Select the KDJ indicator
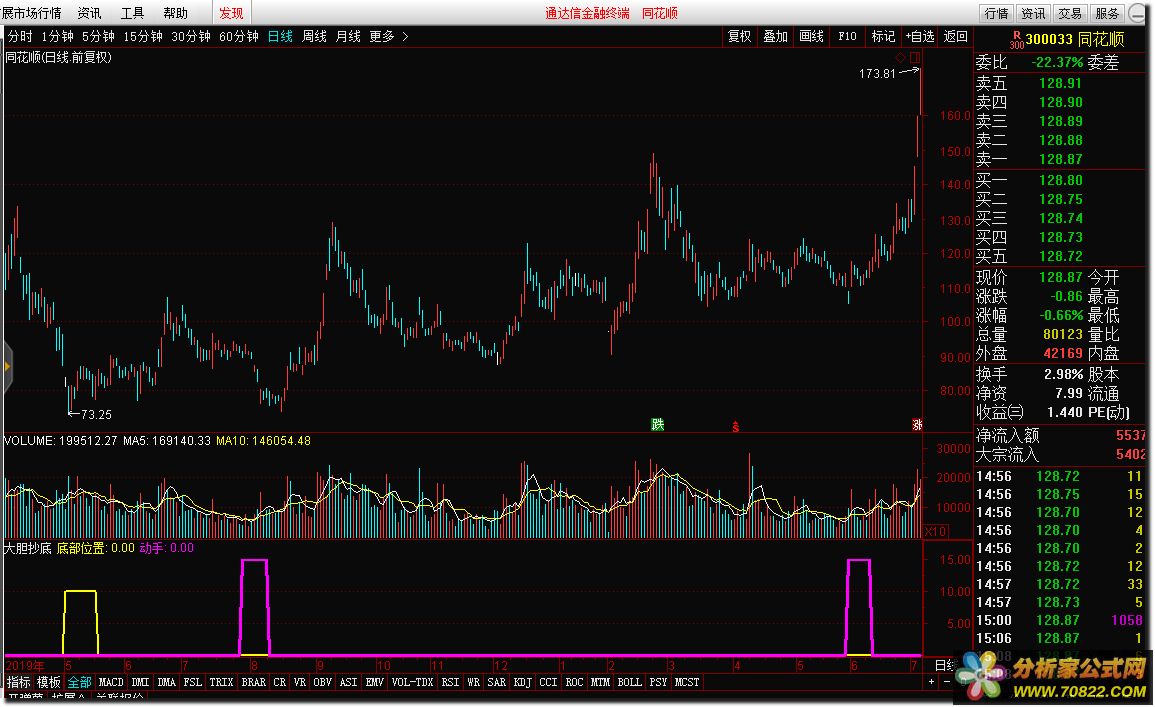Image resolution: width=1155 pixels, height=707 pixels. [522, 683]
